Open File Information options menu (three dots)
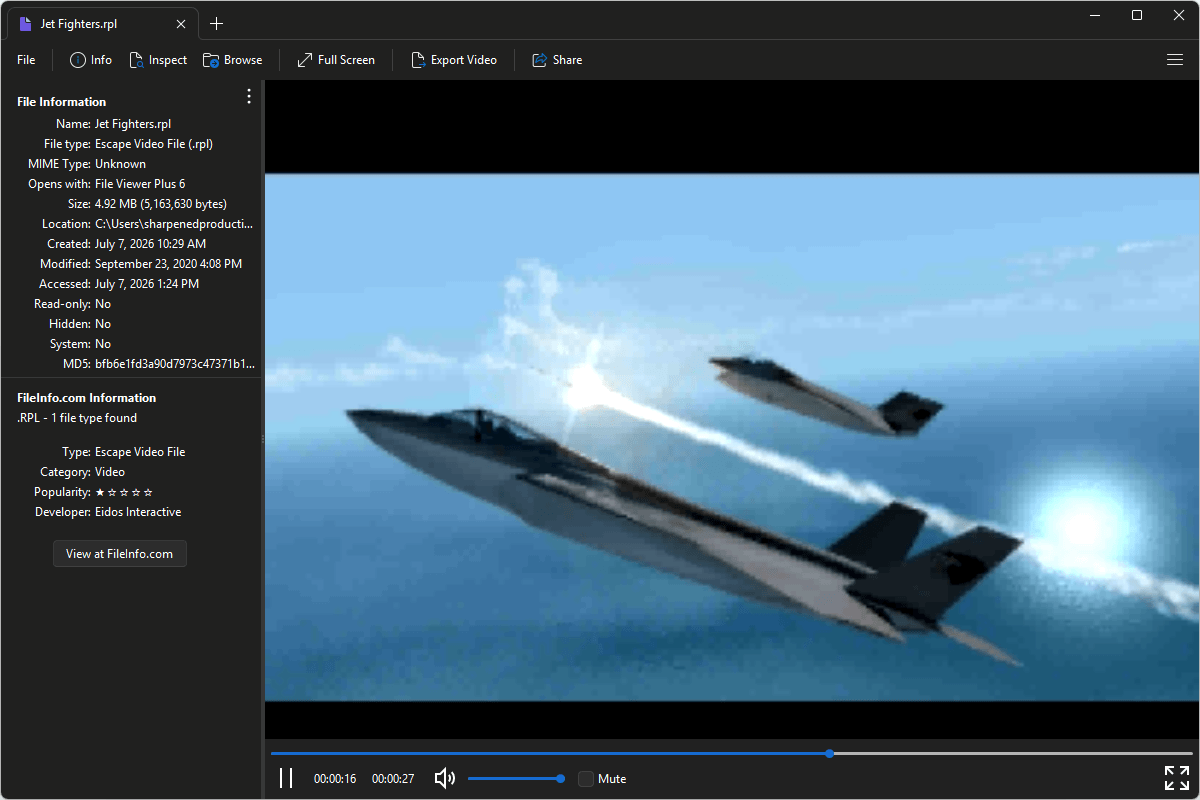This screenshot has width=1200, height=800. (x=249, y=96)
